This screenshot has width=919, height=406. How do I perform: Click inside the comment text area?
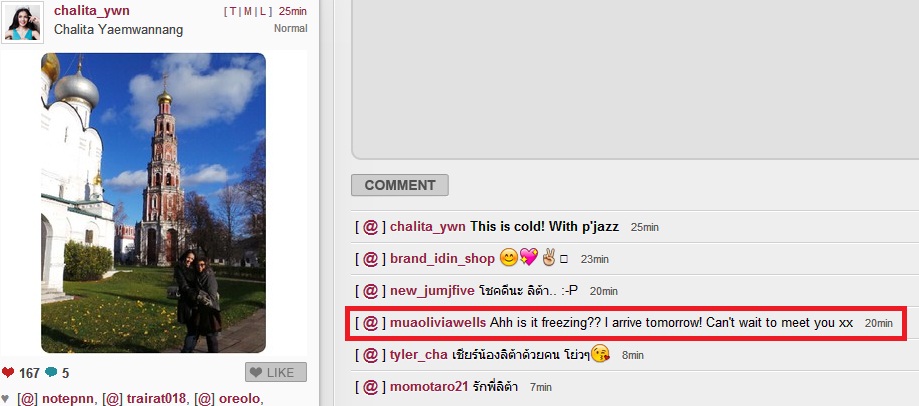(x=635, y=79)
